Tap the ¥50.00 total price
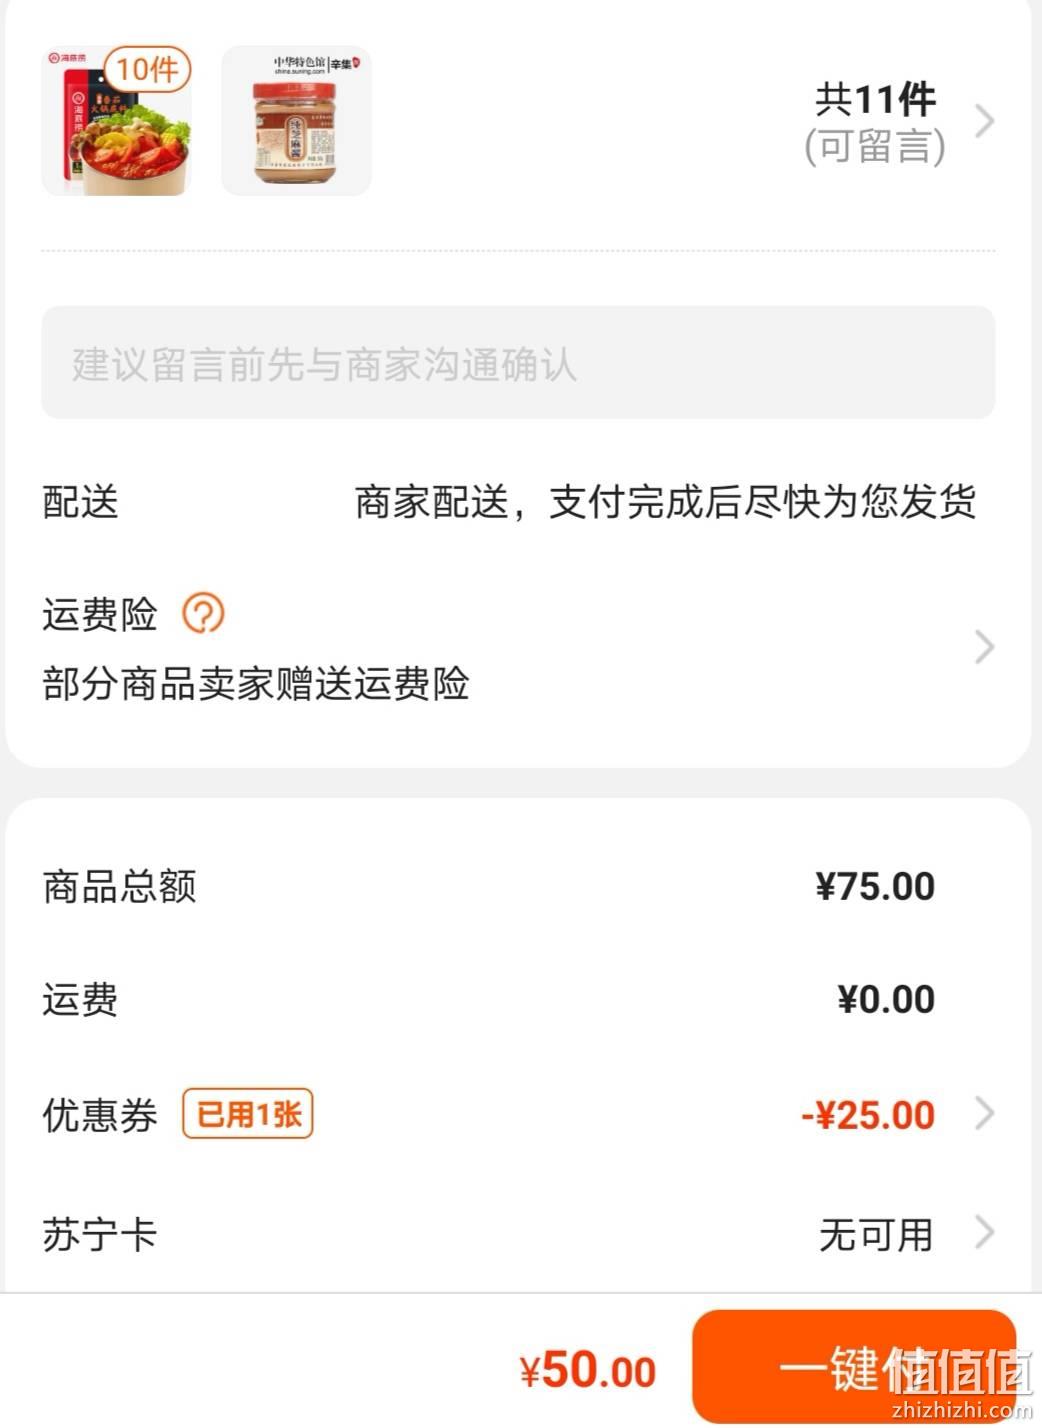The image size is (1042, 1428). (x=588, y=1369)
